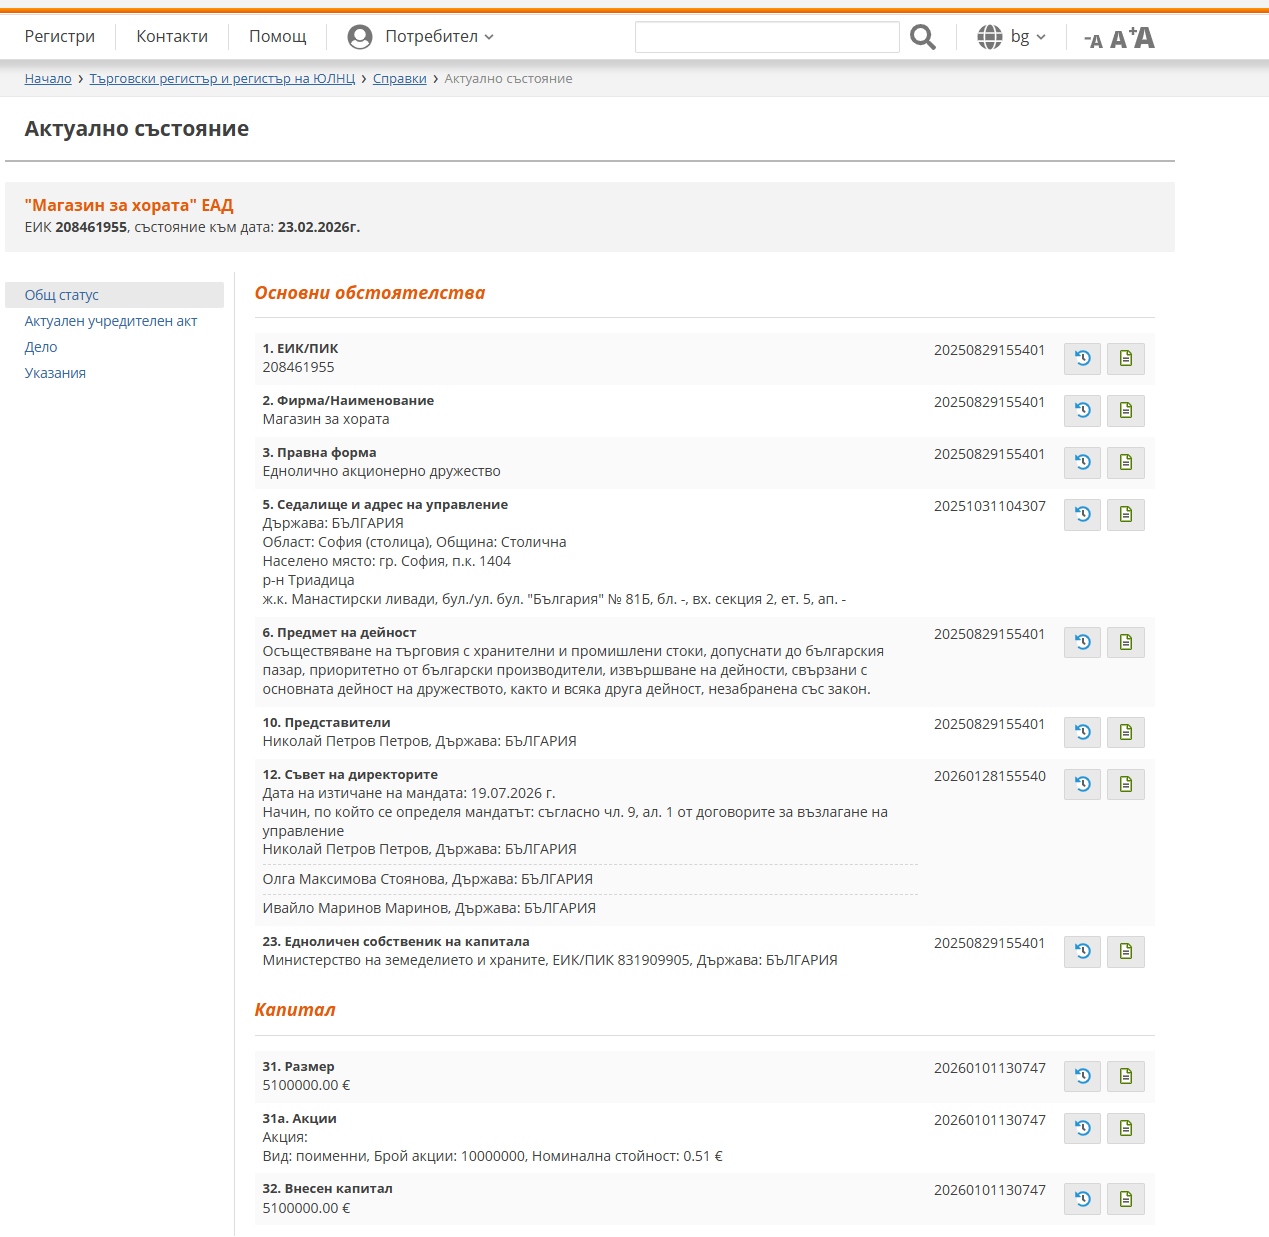This screenshot has height=1237, width=1269.
Task: Open document for Едноличен собственик на капитала
Action: tap(1126, 952)
